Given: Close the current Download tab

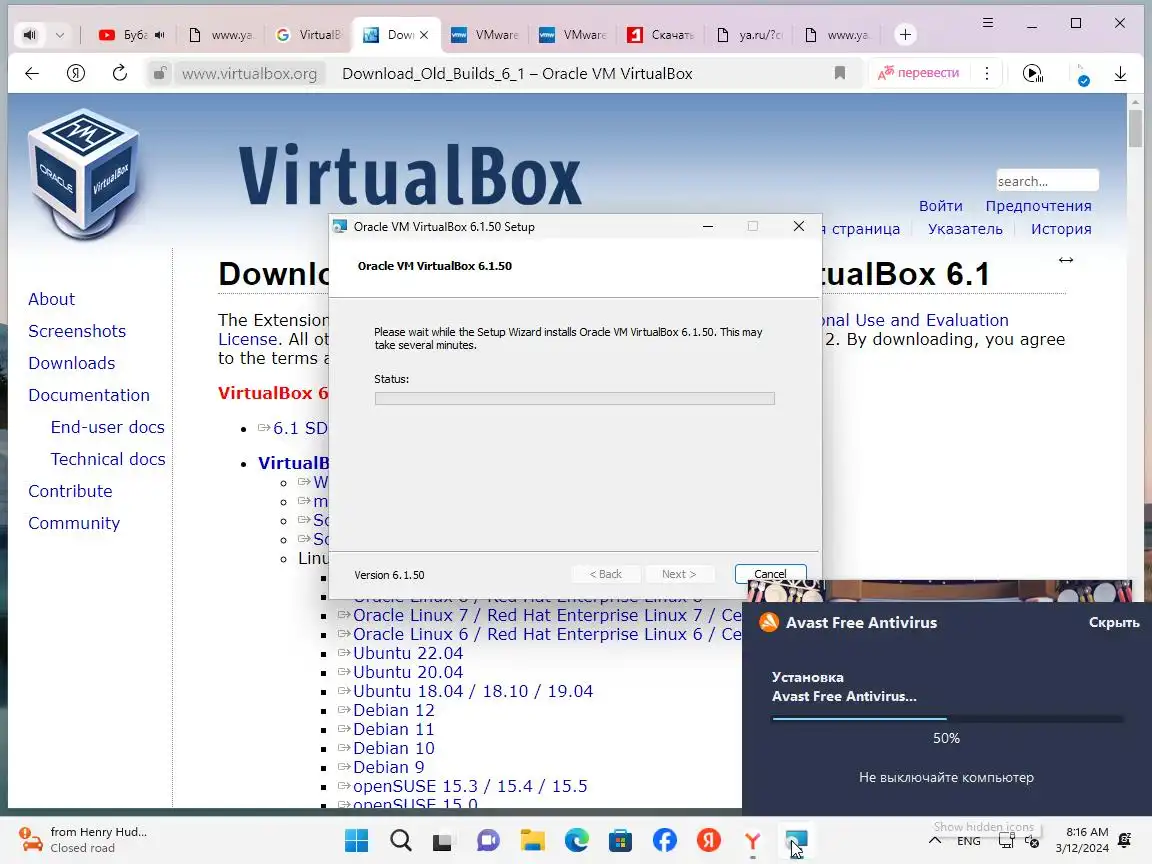Looking at the screenshot, I should [424, 35].
